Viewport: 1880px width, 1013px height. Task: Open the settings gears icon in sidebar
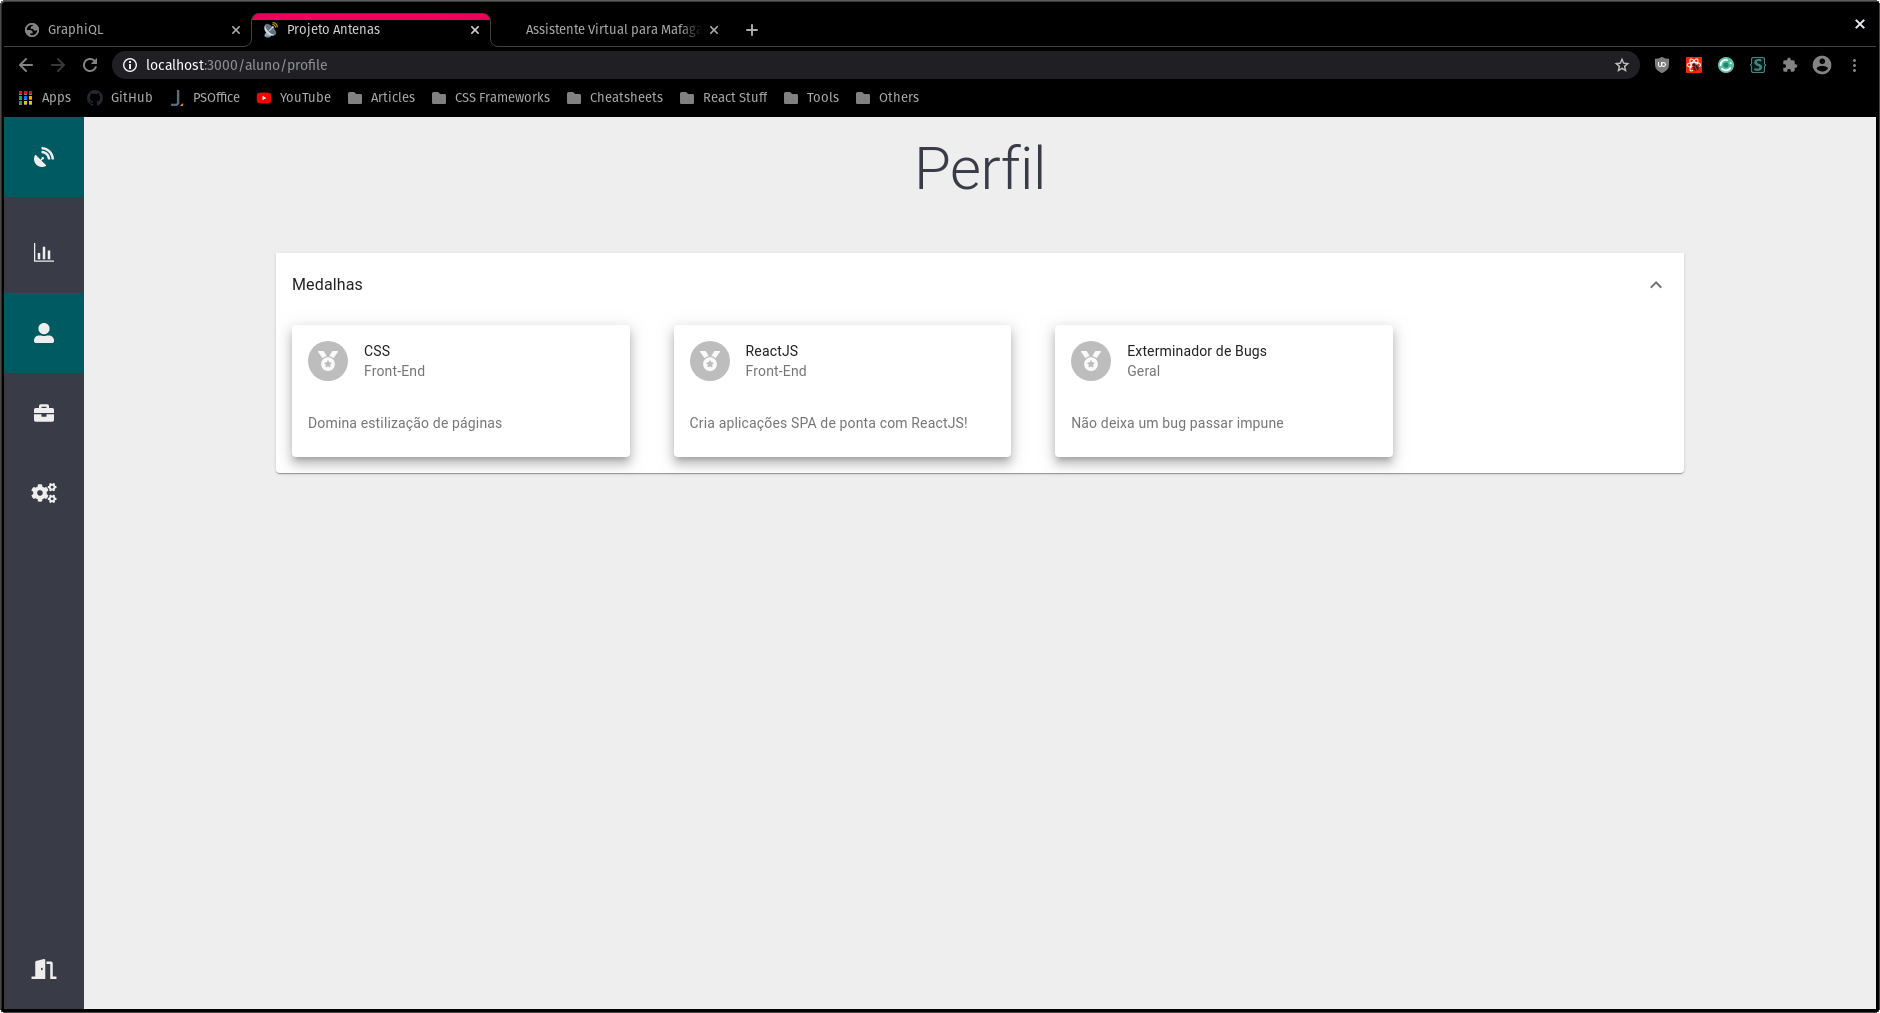tap(44, 493)
